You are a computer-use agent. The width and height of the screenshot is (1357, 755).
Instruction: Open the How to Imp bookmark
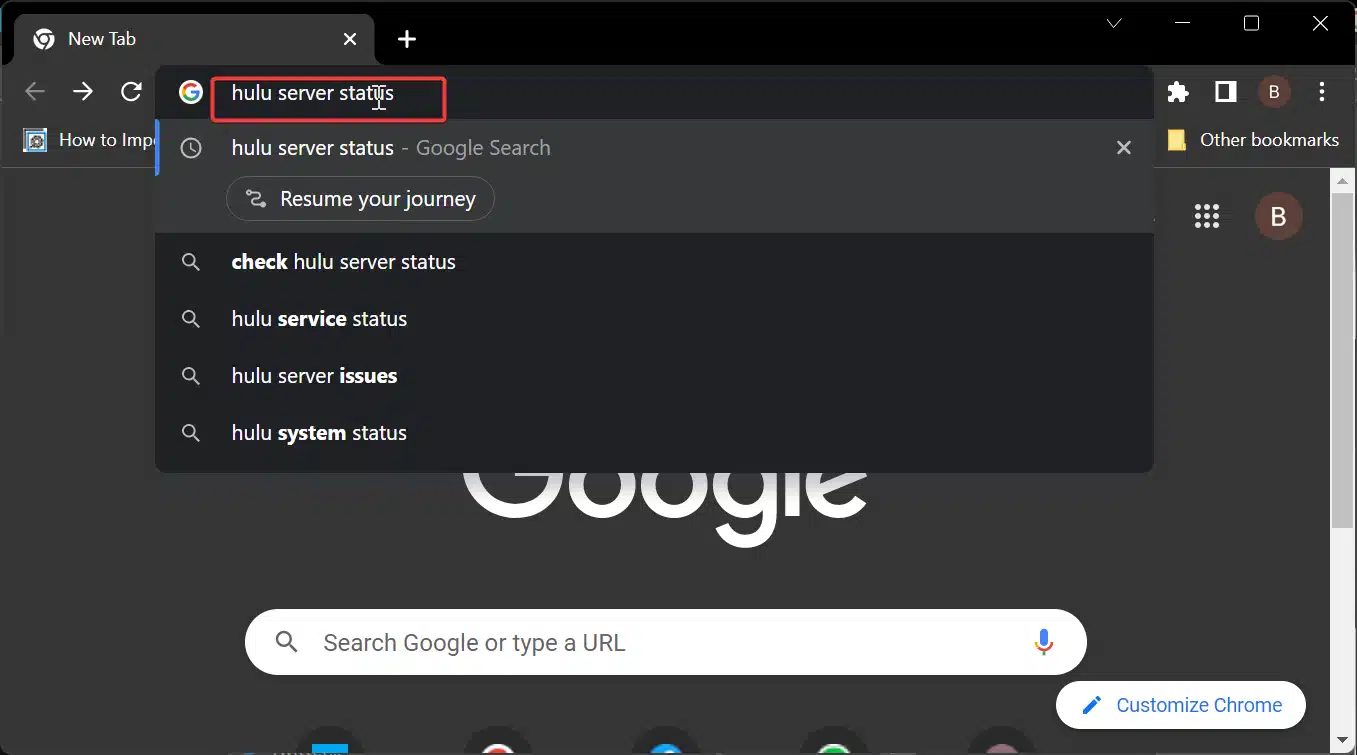coord(88,140)
